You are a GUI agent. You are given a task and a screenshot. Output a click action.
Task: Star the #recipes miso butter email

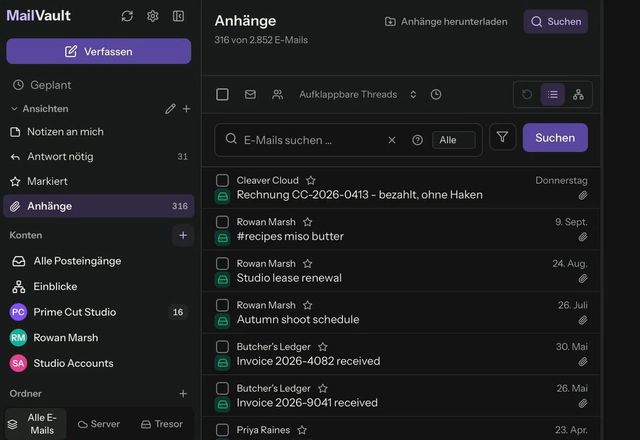point(308,222)
